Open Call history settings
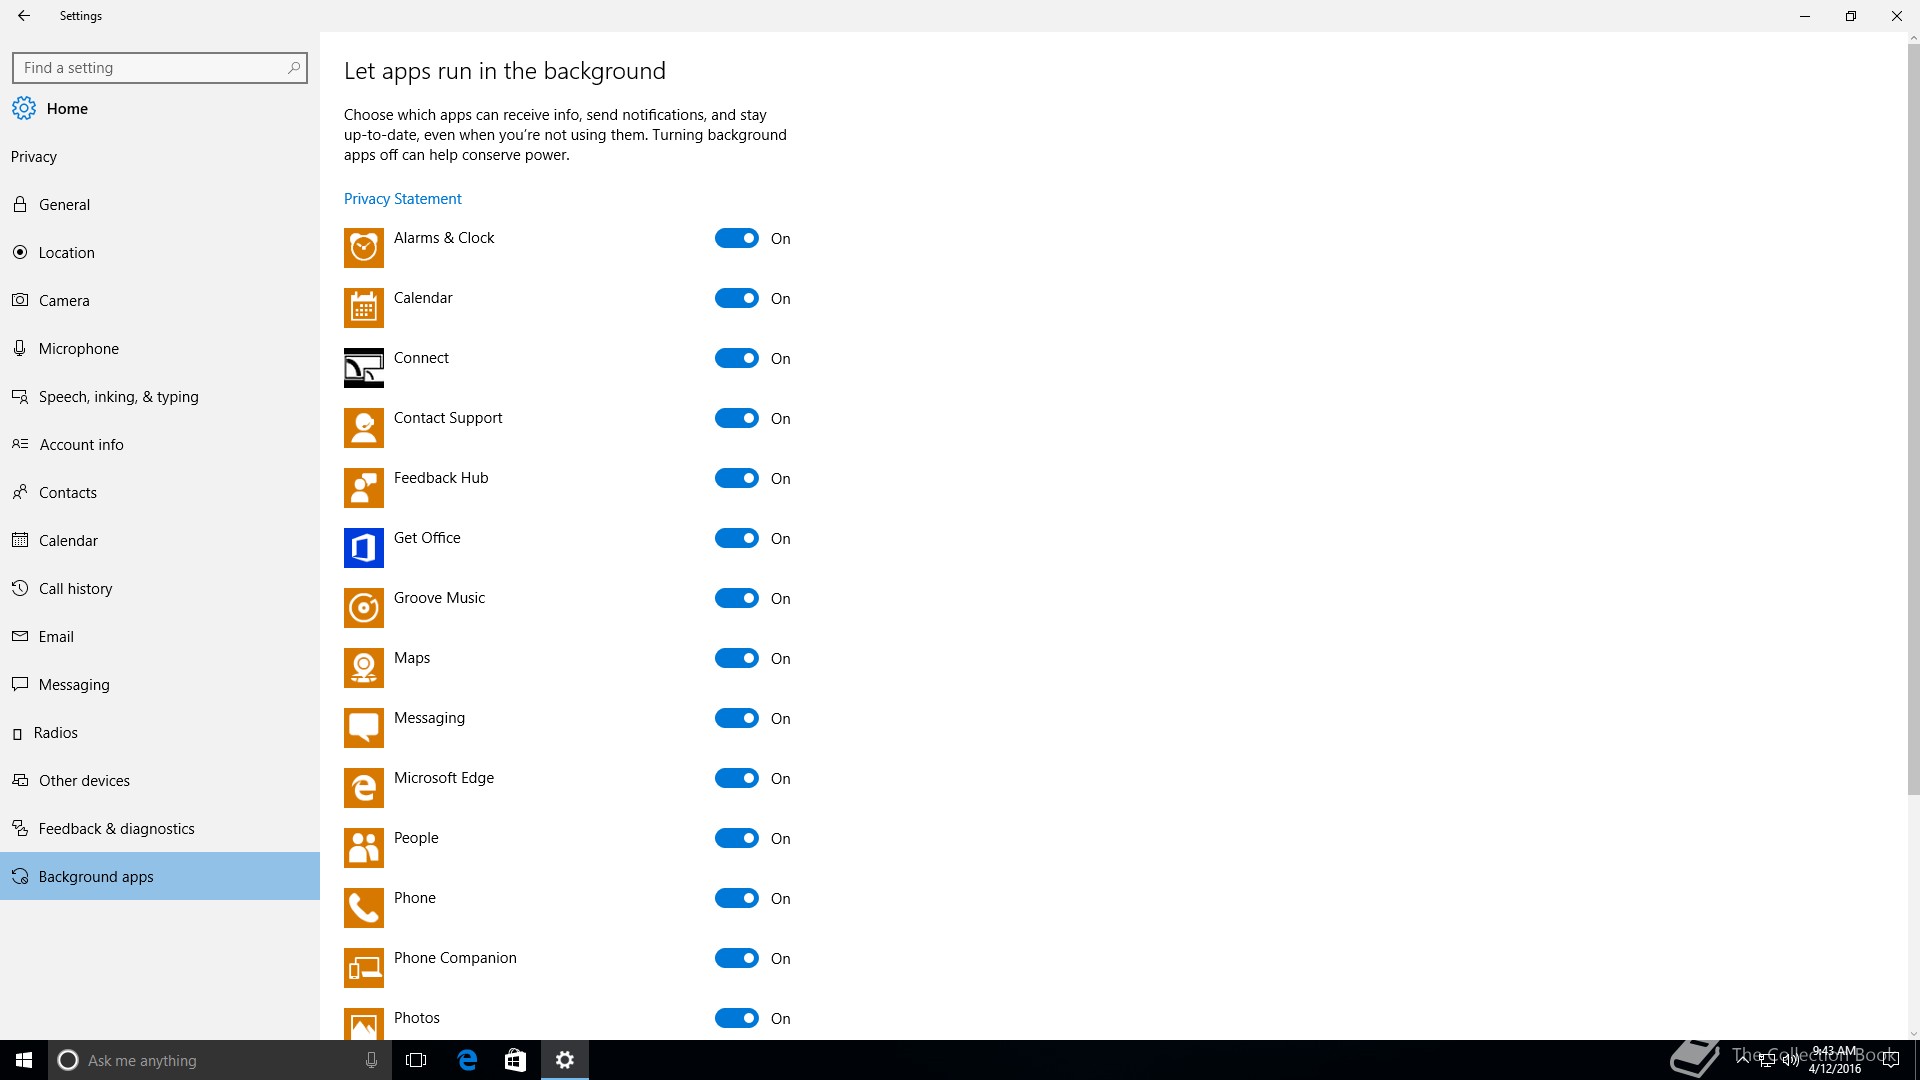The height and width of the screenshot is (1080, 1920). point(160,588)
